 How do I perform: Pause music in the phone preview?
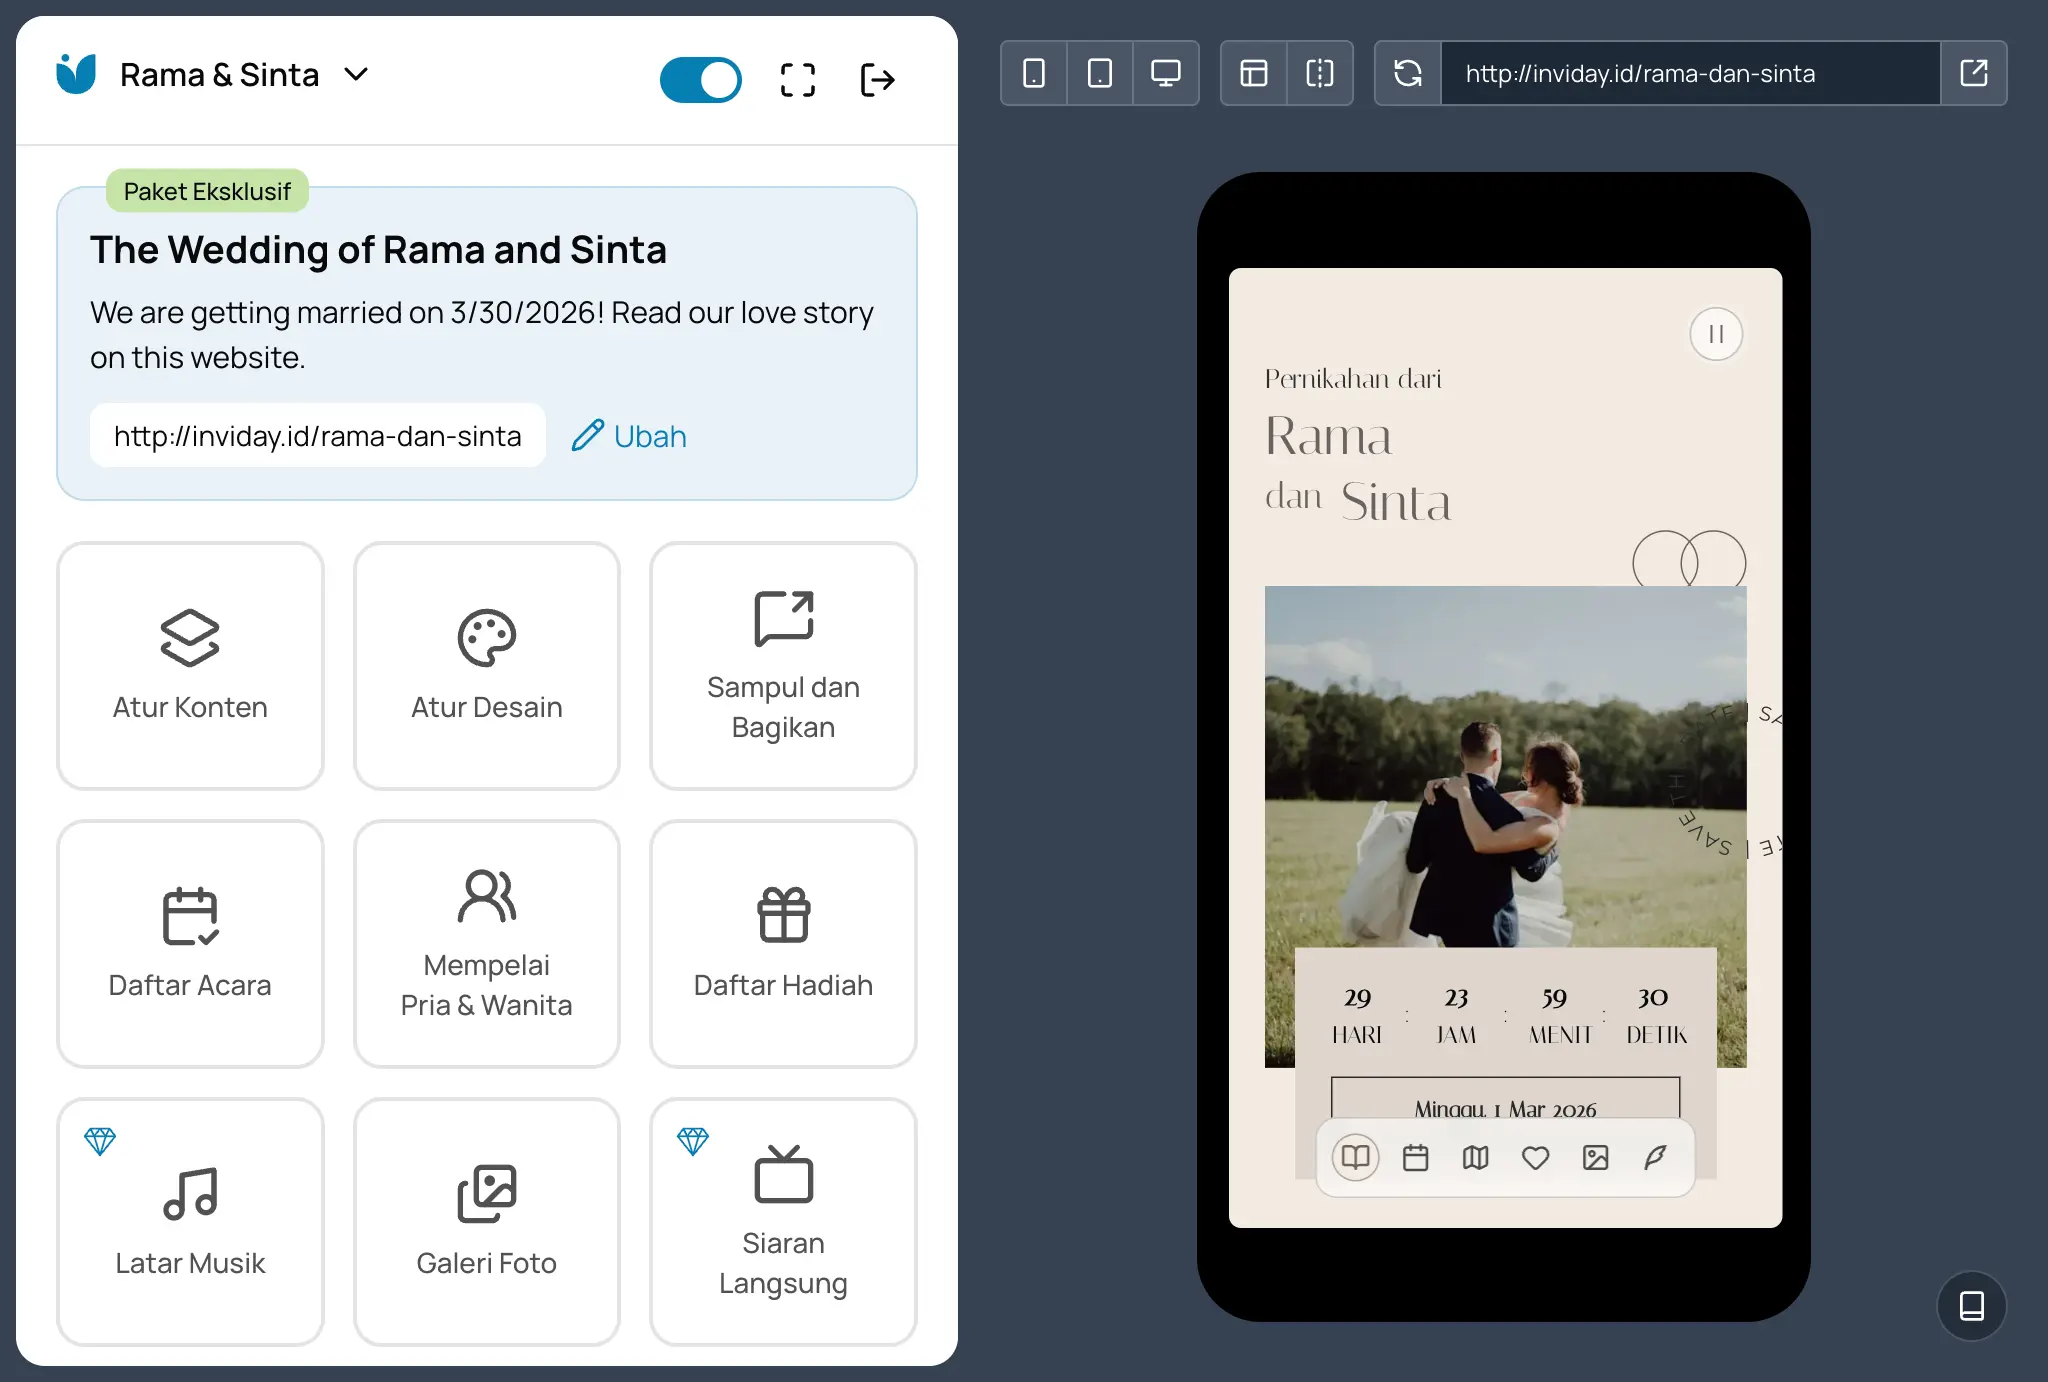(1716, 334)
